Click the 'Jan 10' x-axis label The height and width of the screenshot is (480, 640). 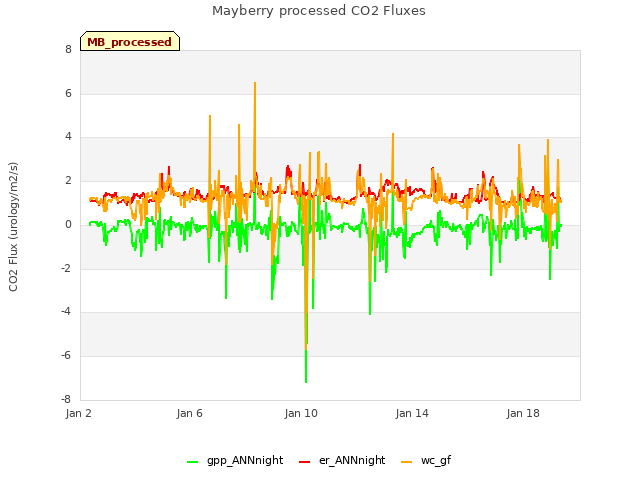tap(301, 413)
